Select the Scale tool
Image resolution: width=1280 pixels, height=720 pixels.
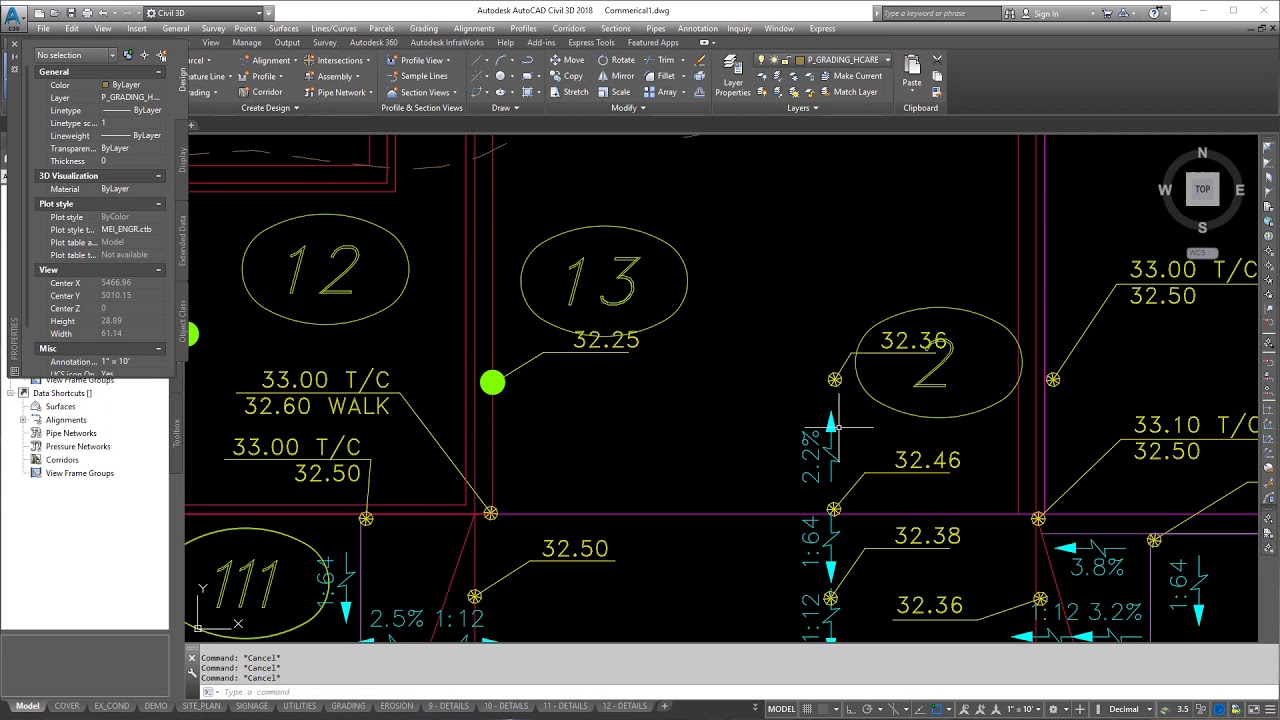(614, 92)
